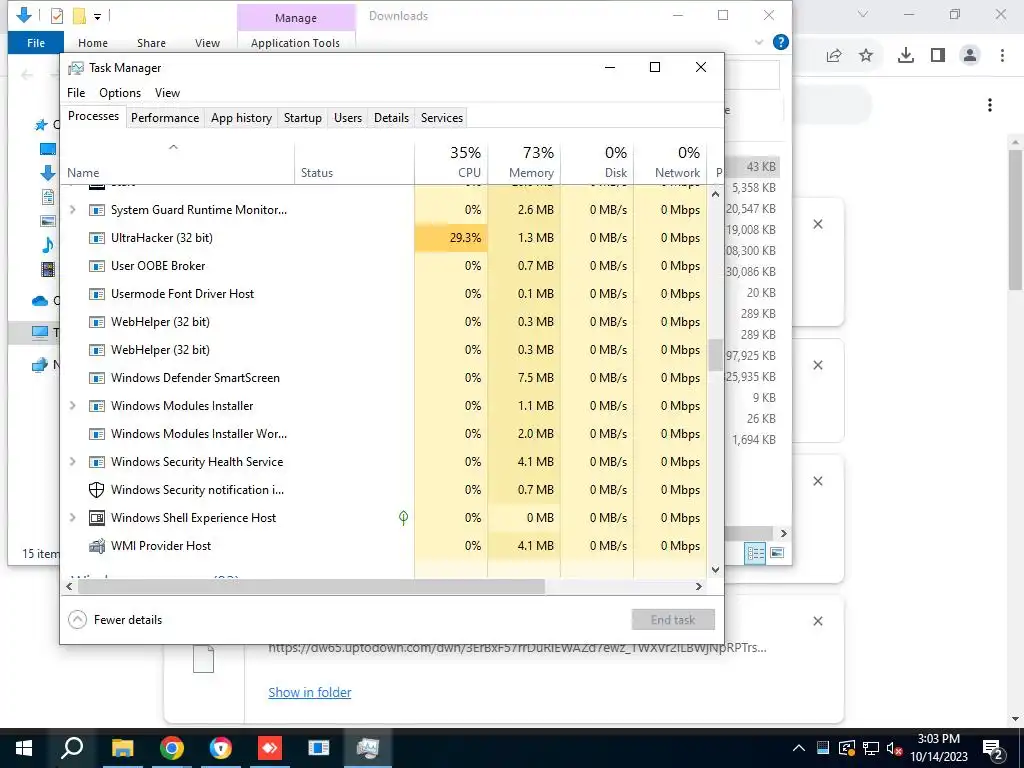
Task: Collapse Task Manager with Fewer details
Action: click(x=115, y=620)
